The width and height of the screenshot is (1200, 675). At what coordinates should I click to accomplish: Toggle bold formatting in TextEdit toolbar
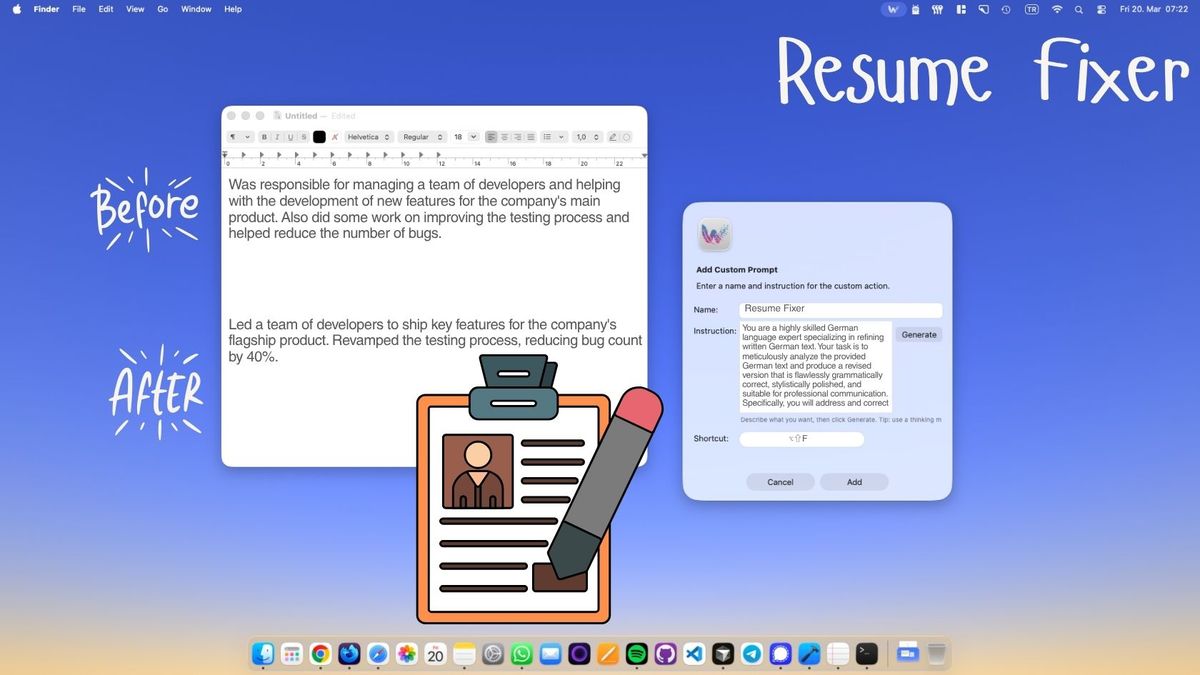[x=265, y=137]
